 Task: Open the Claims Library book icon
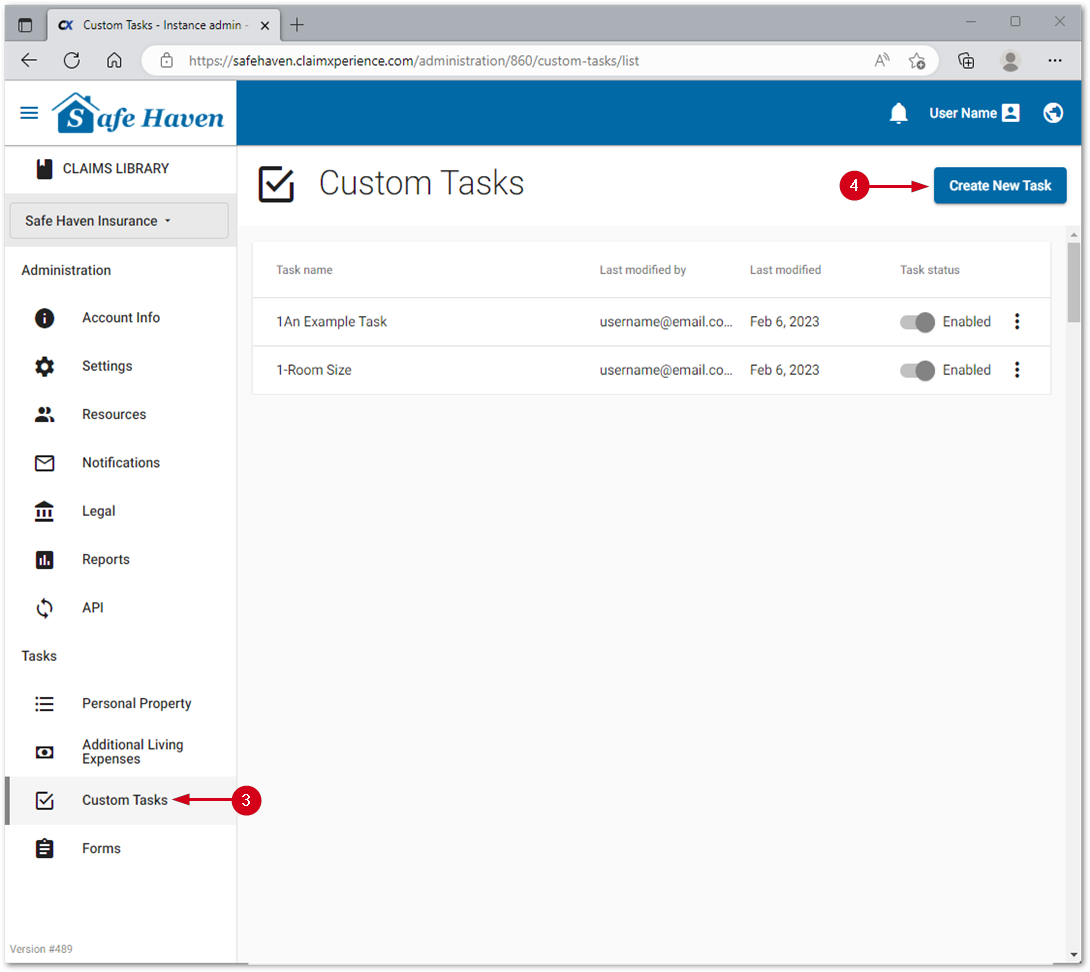click(44, 169)
